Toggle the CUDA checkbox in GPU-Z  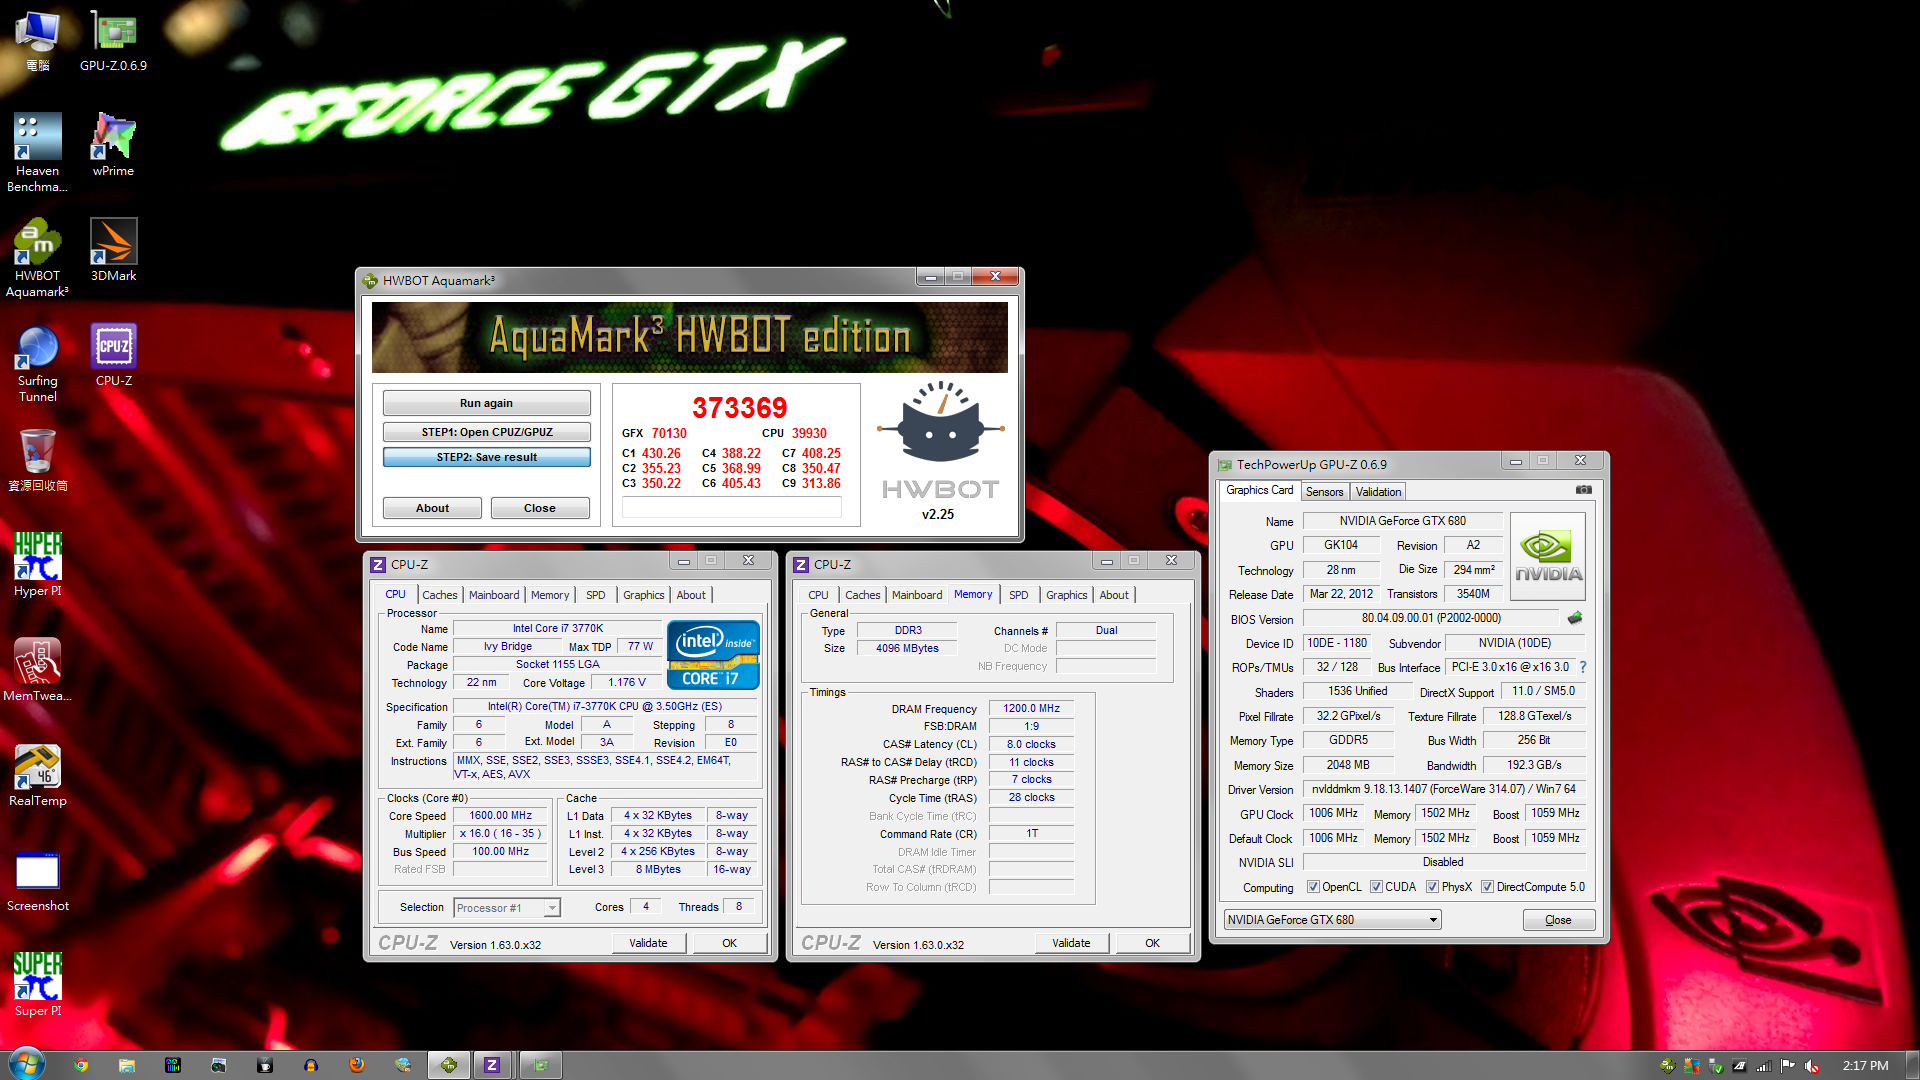point(1376,887)
